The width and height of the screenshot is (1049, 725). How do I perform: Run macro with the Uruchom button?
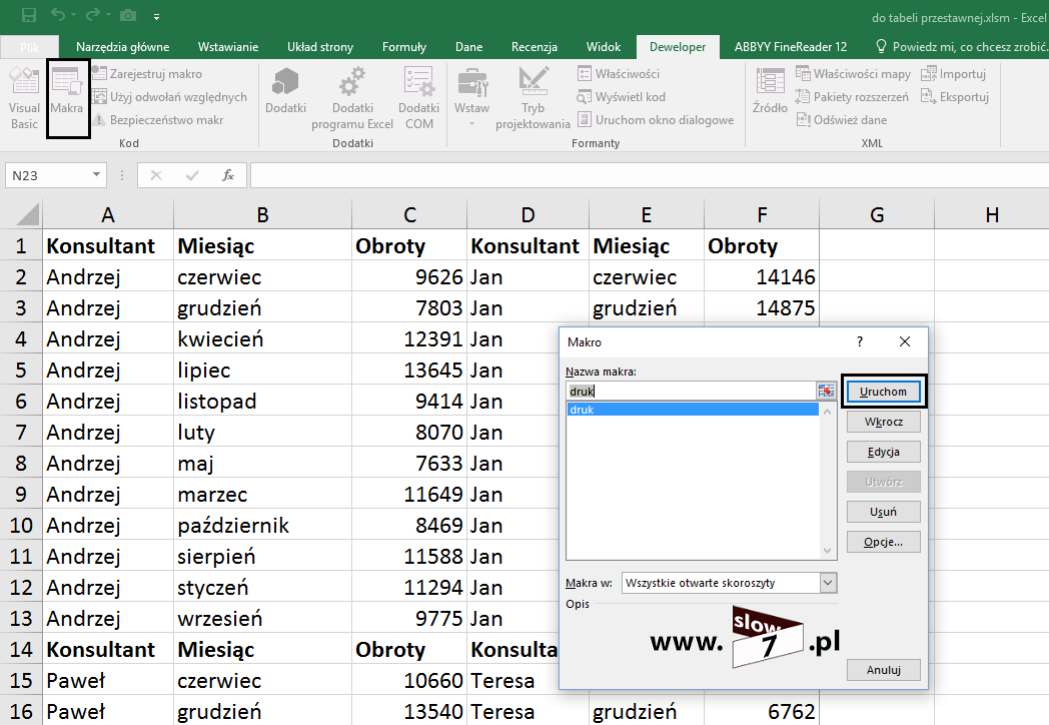pos(884,392)
